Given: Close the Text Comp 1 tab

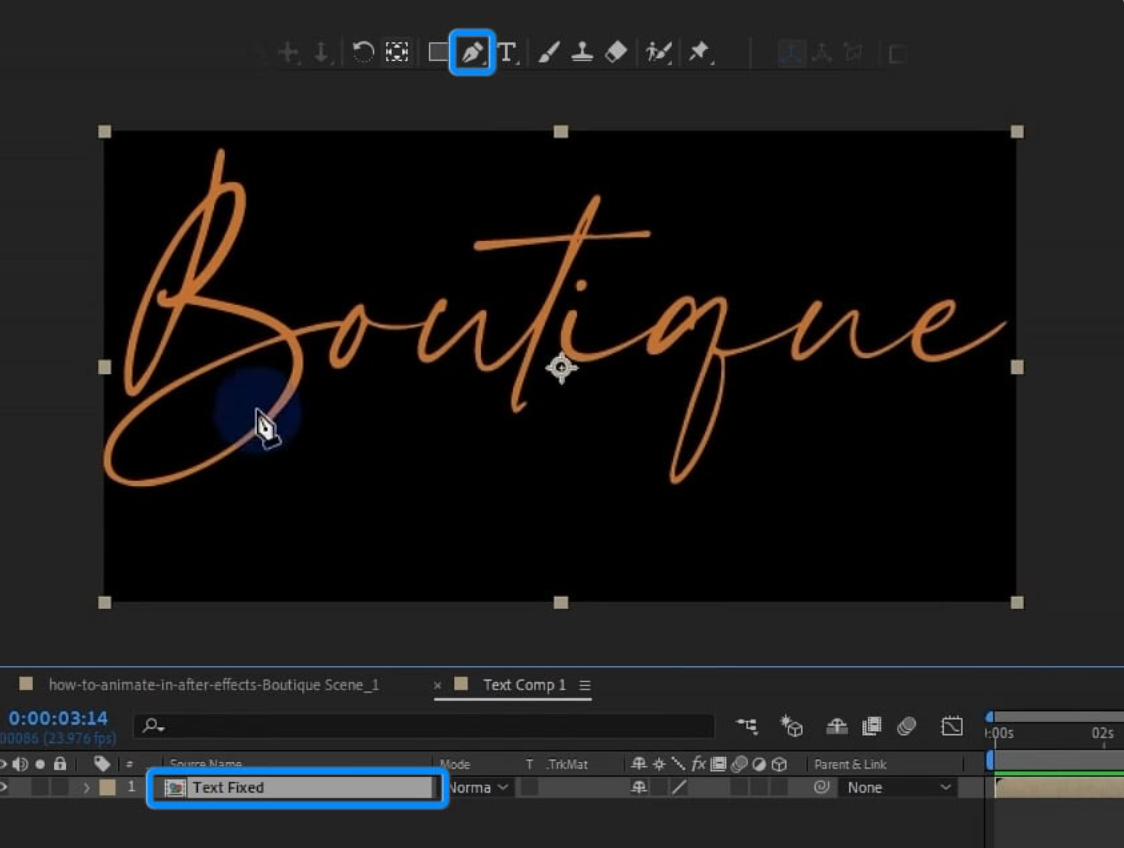Looking at the screenshot, I should click(x=437, y=685).
